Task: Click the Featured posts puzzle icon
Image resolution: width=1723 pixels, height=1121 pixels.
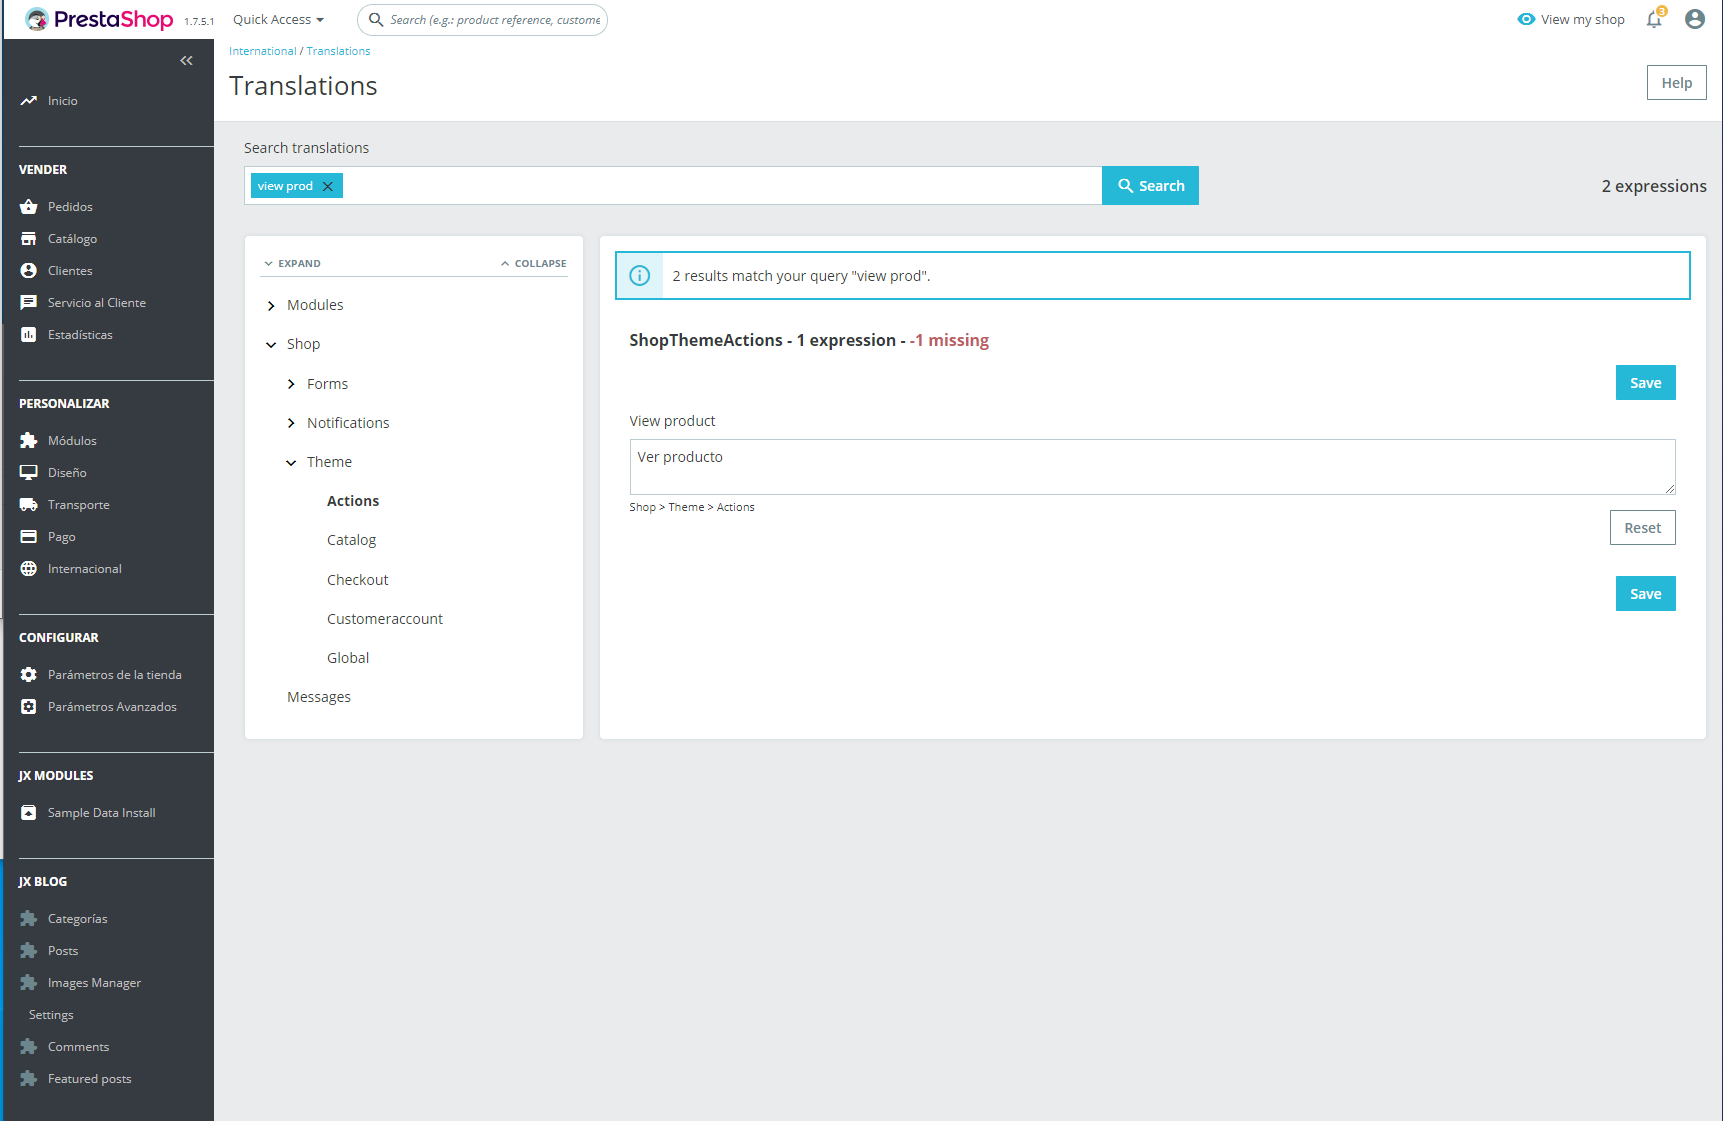Action: click(x=28, y=1079)
